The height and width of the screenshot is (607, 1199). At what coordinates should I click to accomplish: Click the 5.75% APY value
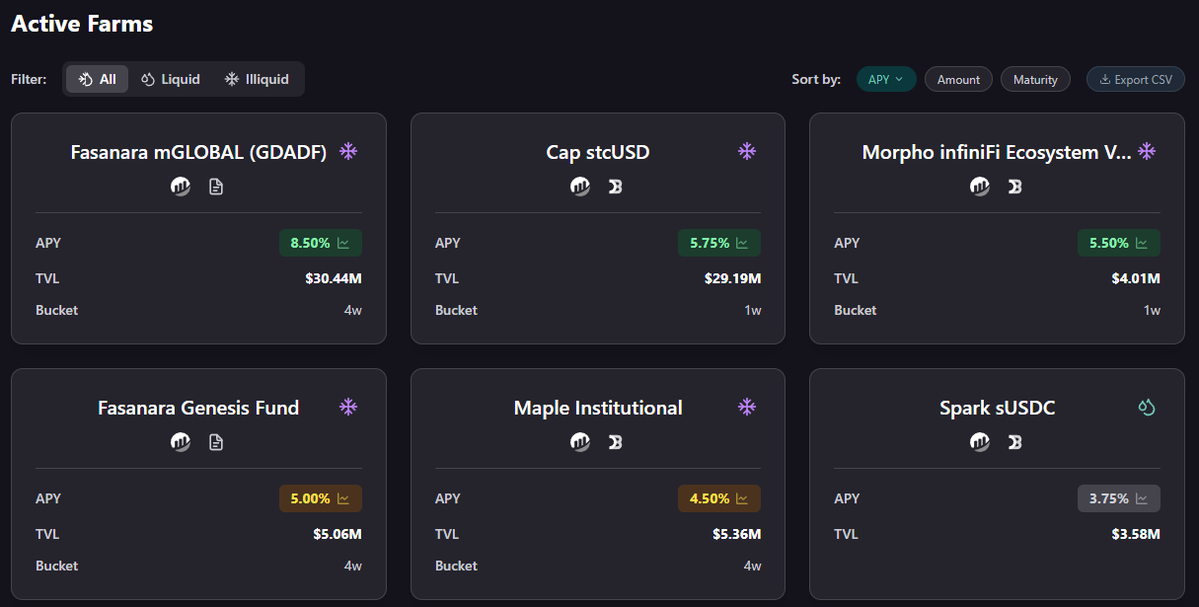point(710,243)
